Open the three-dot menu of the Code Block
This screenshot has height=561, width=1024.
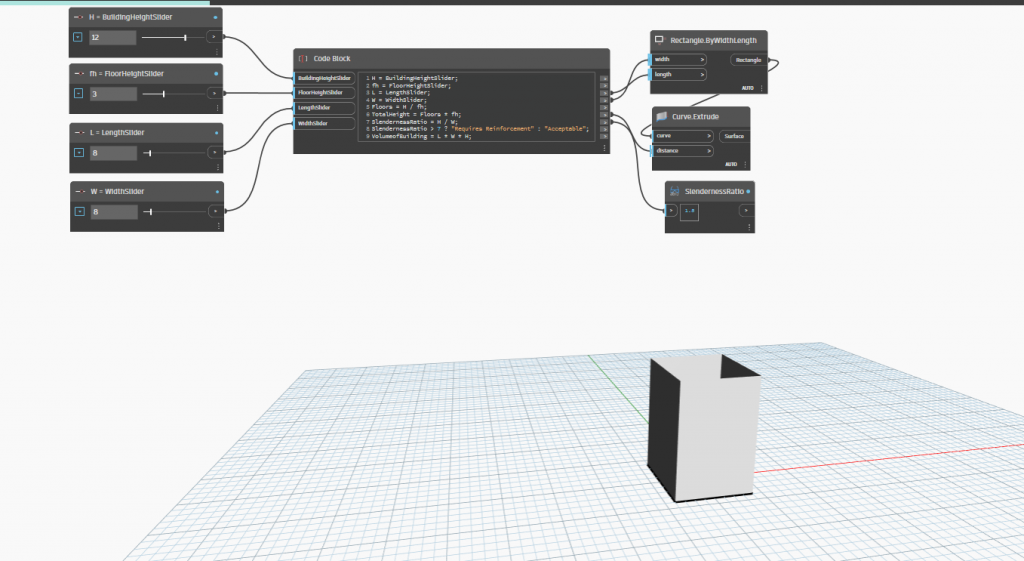coord(604,148)
